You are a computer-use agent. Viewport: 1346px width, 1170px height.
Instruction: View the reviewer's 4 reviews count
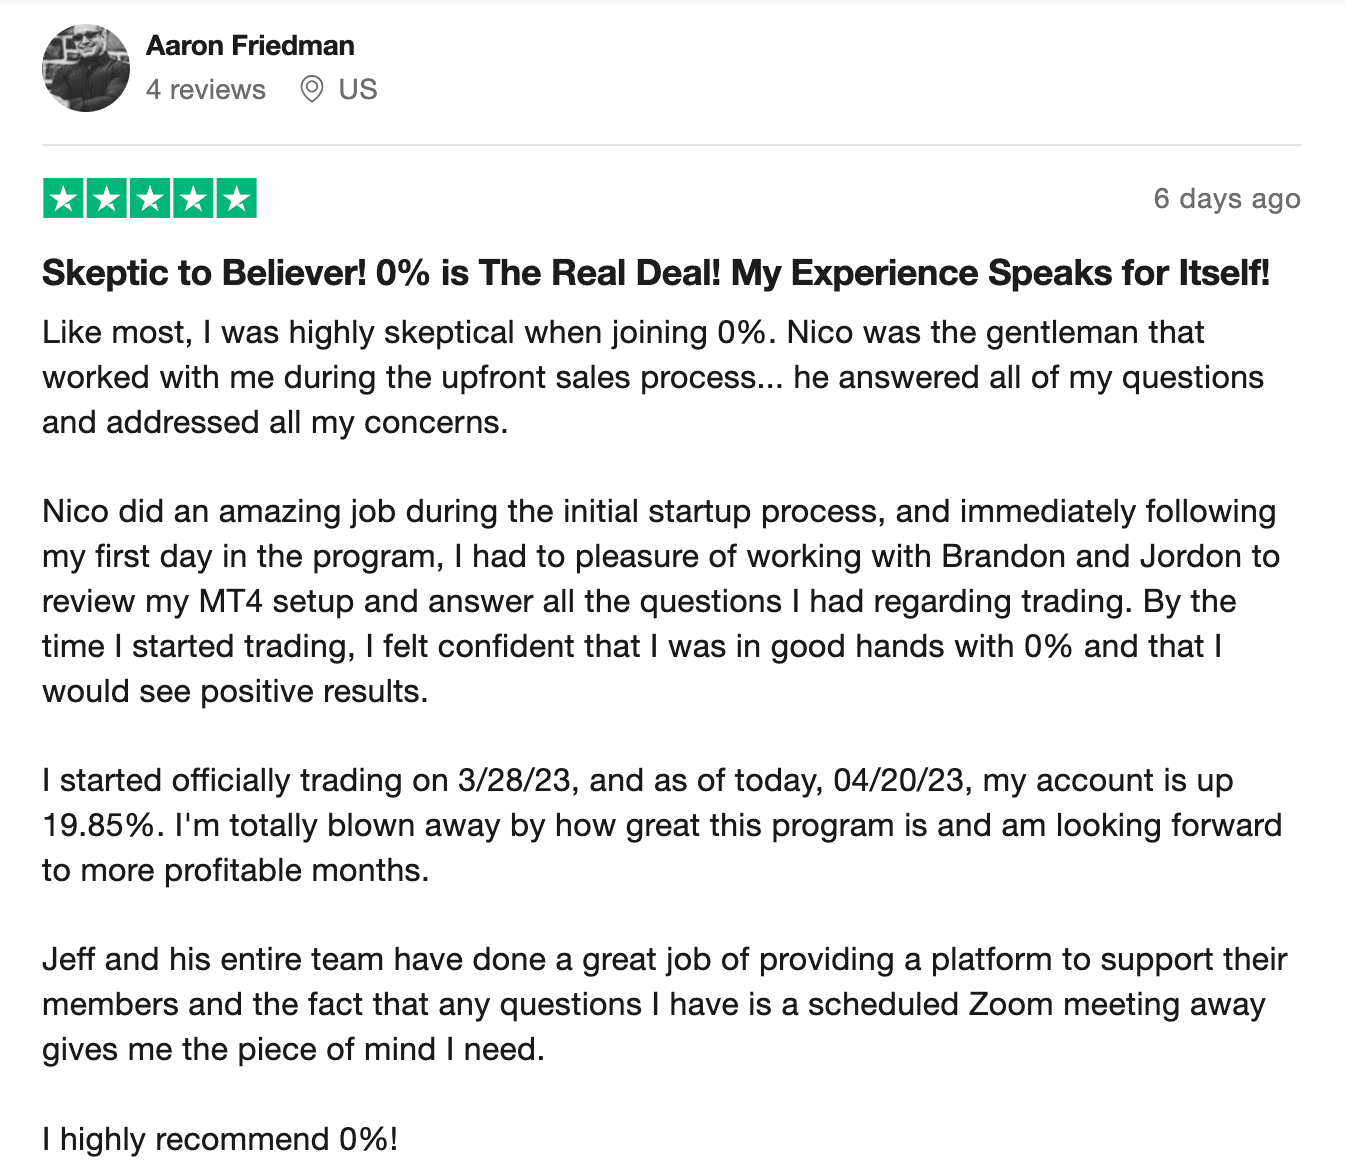206,90
